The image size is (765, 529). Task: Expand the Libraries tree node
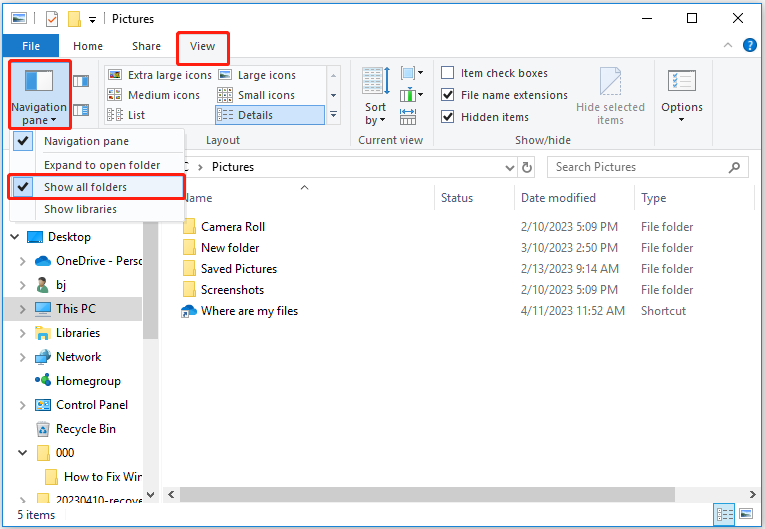pos(22,333)
